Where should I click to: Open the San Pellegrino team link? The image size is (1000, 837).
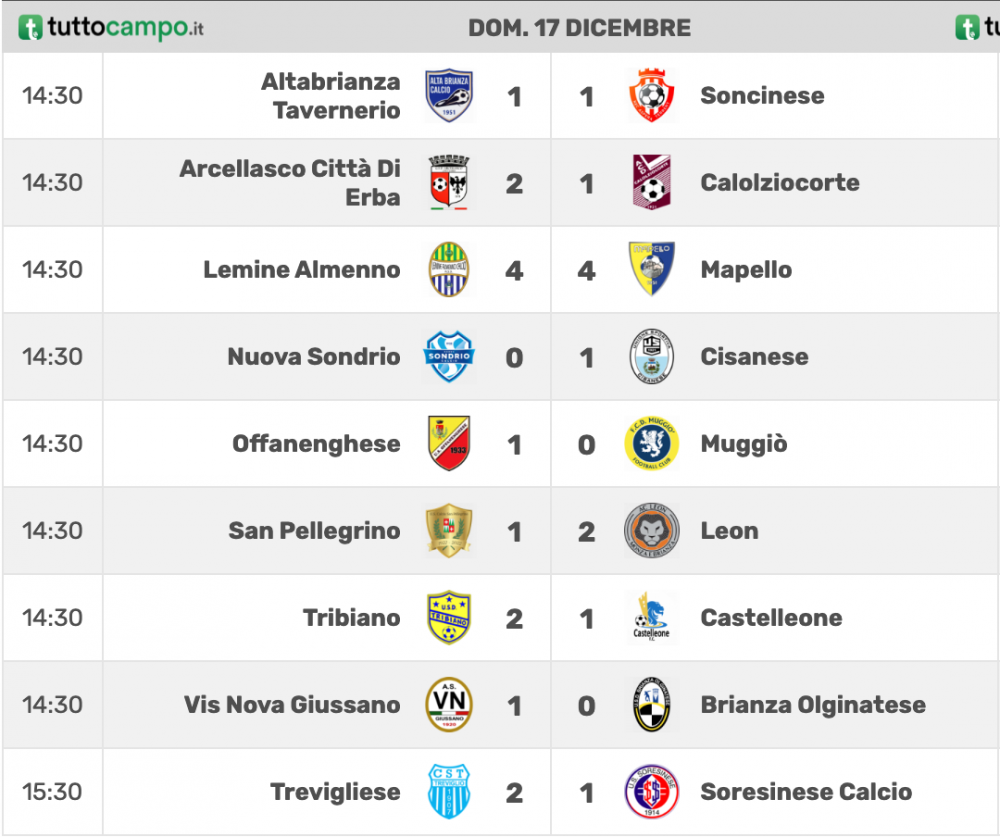tap(314, 531)
